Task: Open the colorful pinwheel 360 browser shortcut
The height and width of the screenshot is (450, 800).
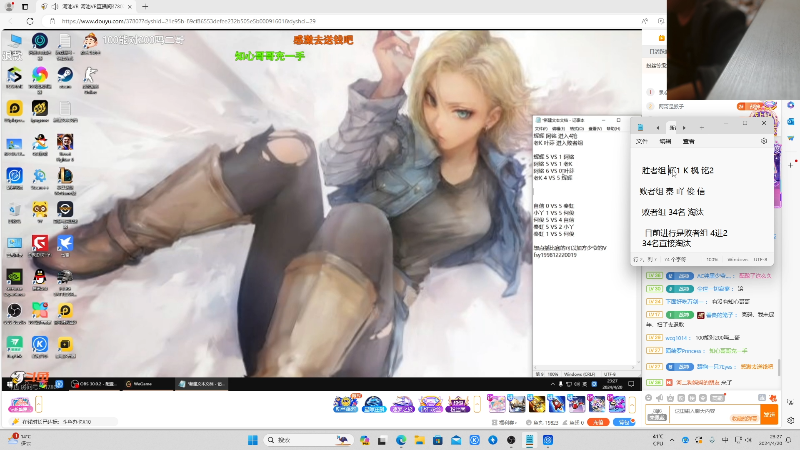Action: point(40,76)
